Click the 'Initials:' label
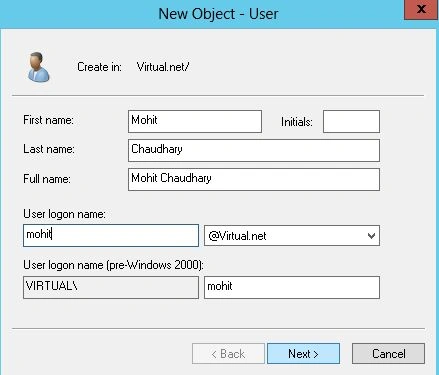 297,122
